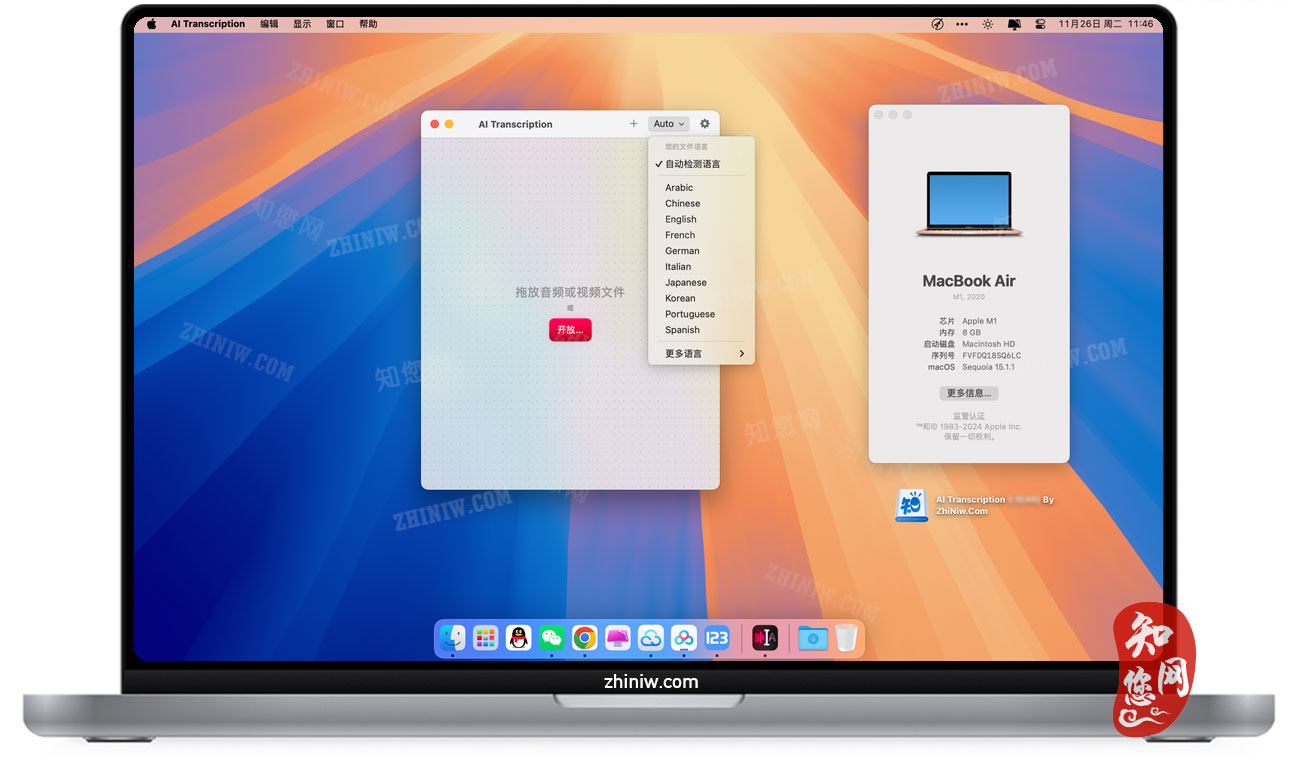Click the 拖放音频或视频文件 drop area text
The image size is (1298, 779).
pos(570,292)
